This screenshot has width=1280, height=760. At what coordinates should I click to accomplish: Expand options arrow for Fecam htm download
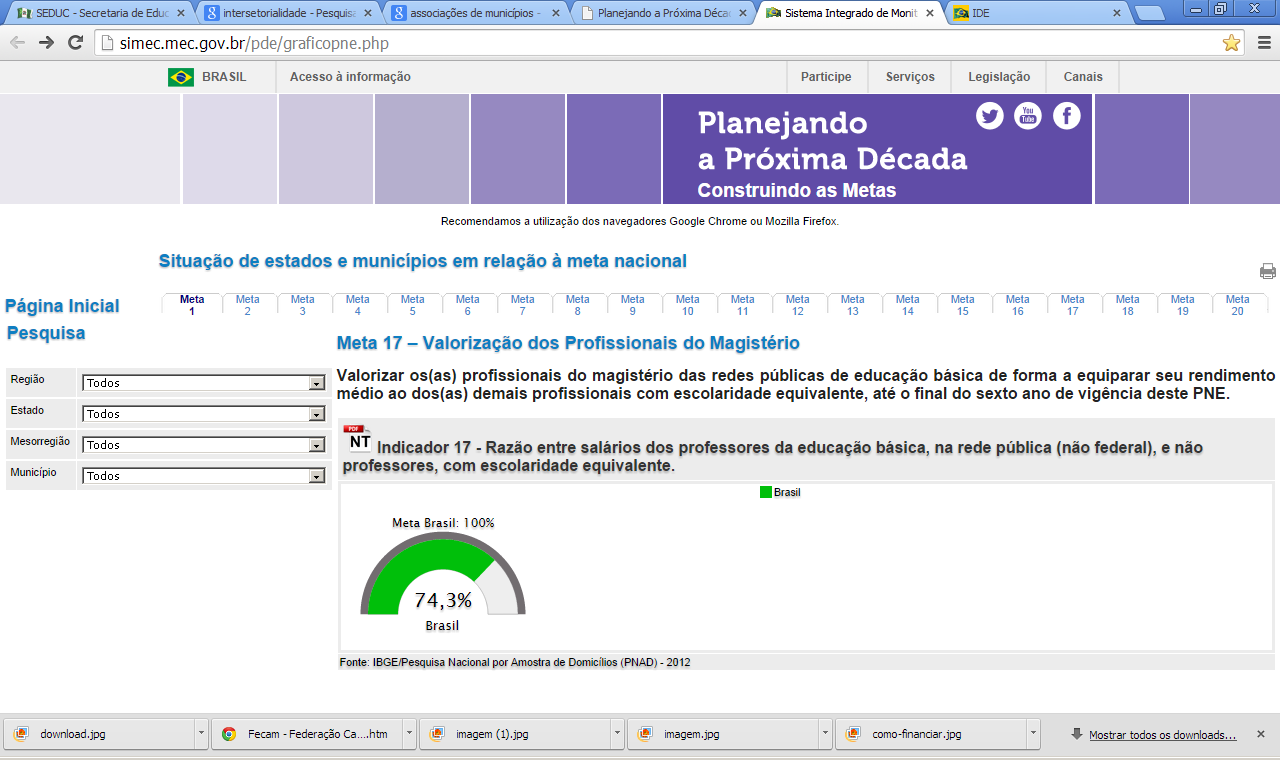coord(409,734)
